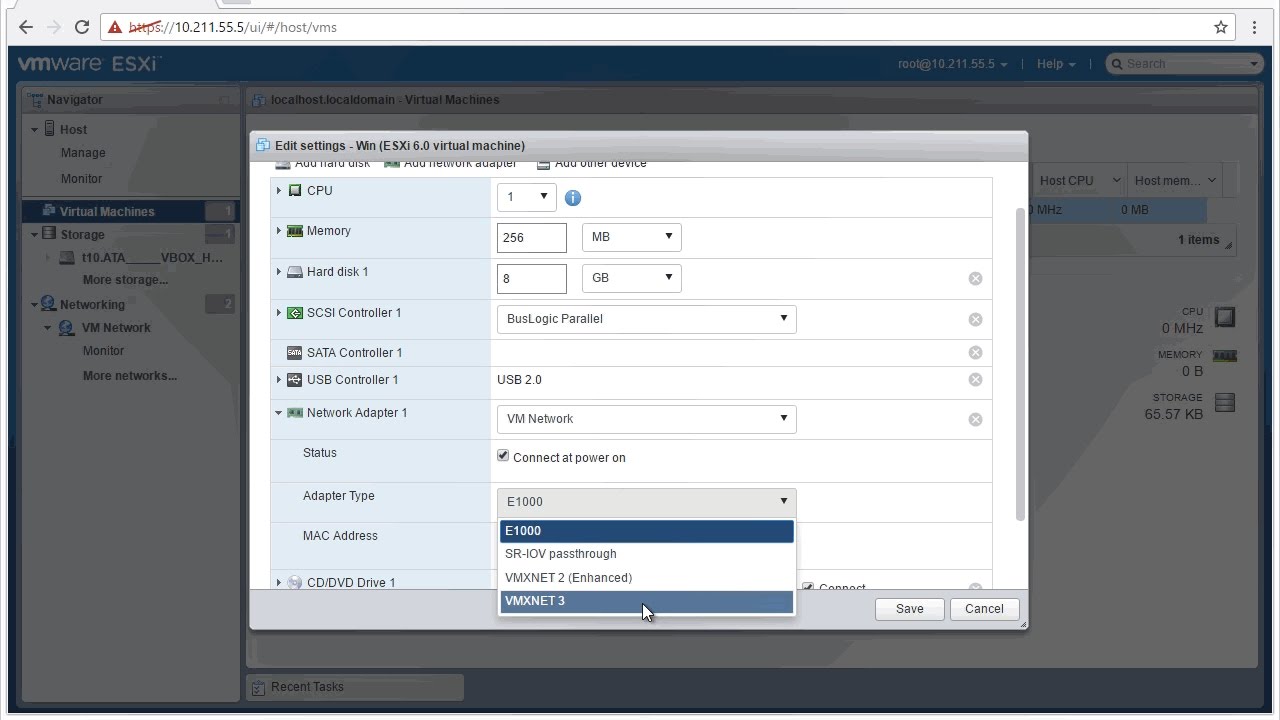The height and width of the screenshot is (720, 1280).
Task: Collapse the Network Adapter 1 row
Action: [279, 413]
